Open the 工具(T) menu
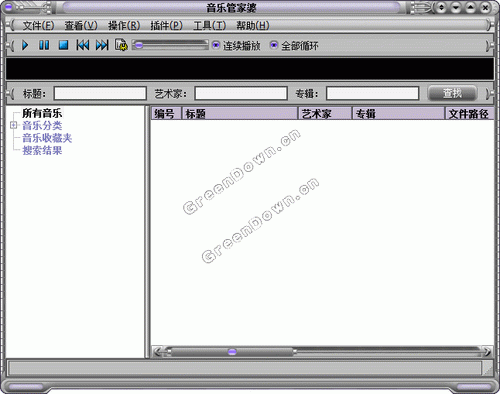This screenshot has width=500, height=394. 209,25
